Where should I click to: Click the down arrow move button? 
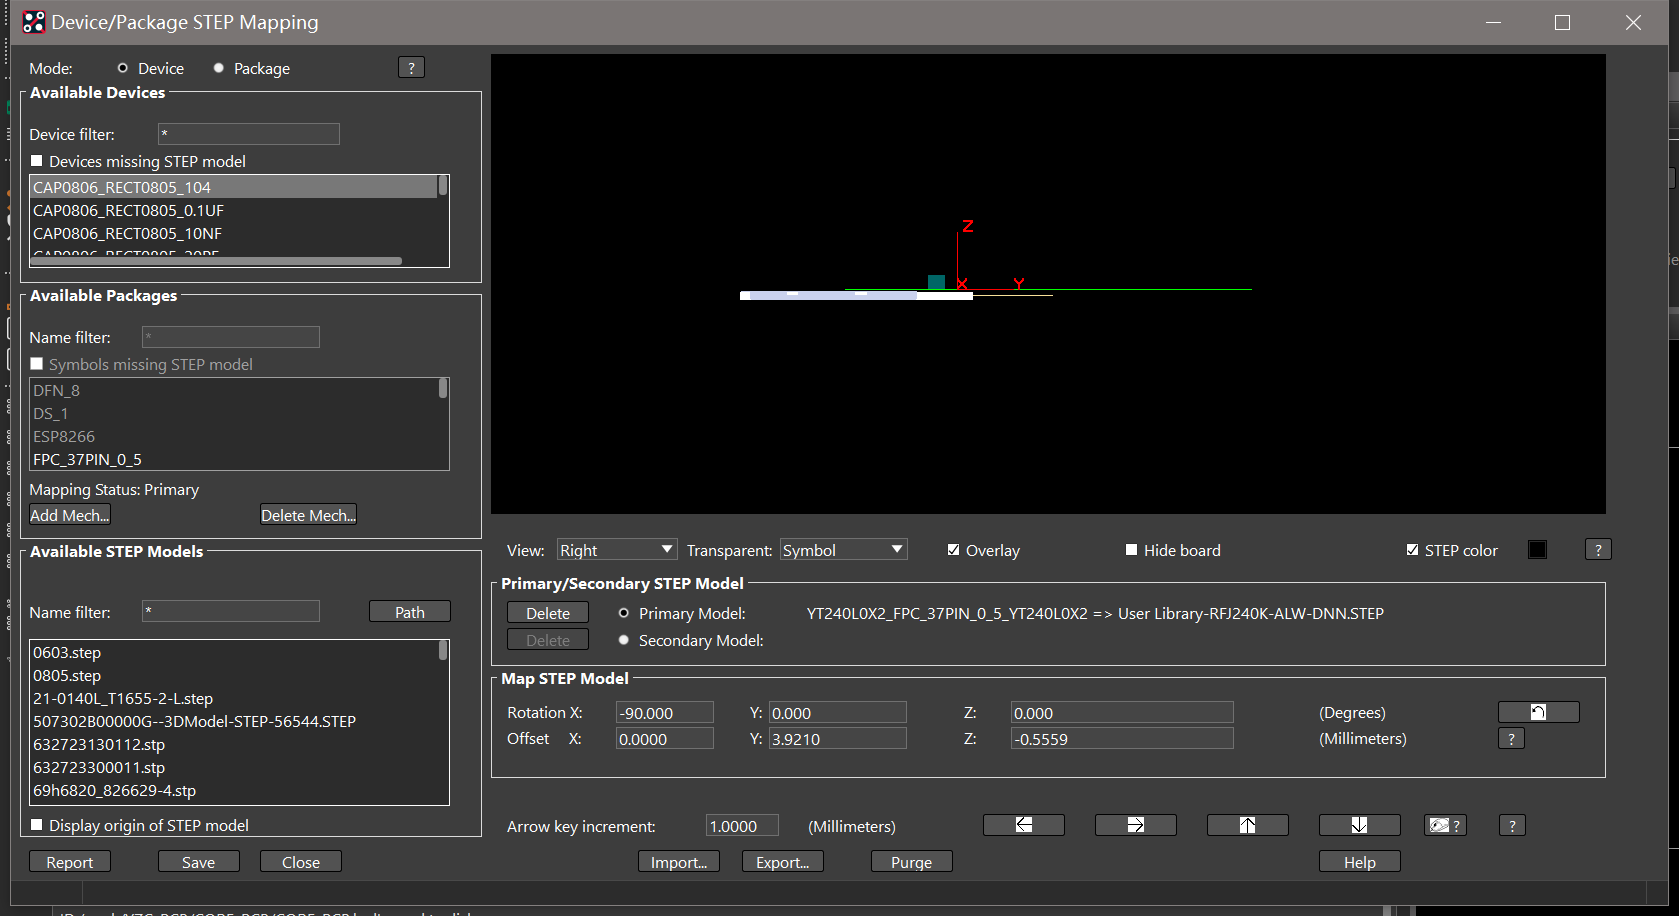(x=1360, y=825)
